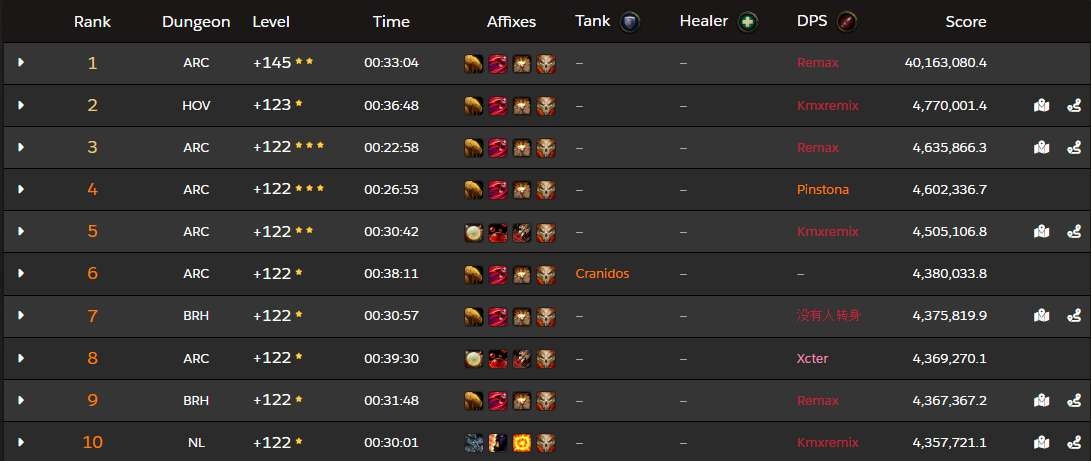Viewport: 1091px width, 461px height.
Task: Expand the rank 1 run details arrow
Action: click(21, 63)
